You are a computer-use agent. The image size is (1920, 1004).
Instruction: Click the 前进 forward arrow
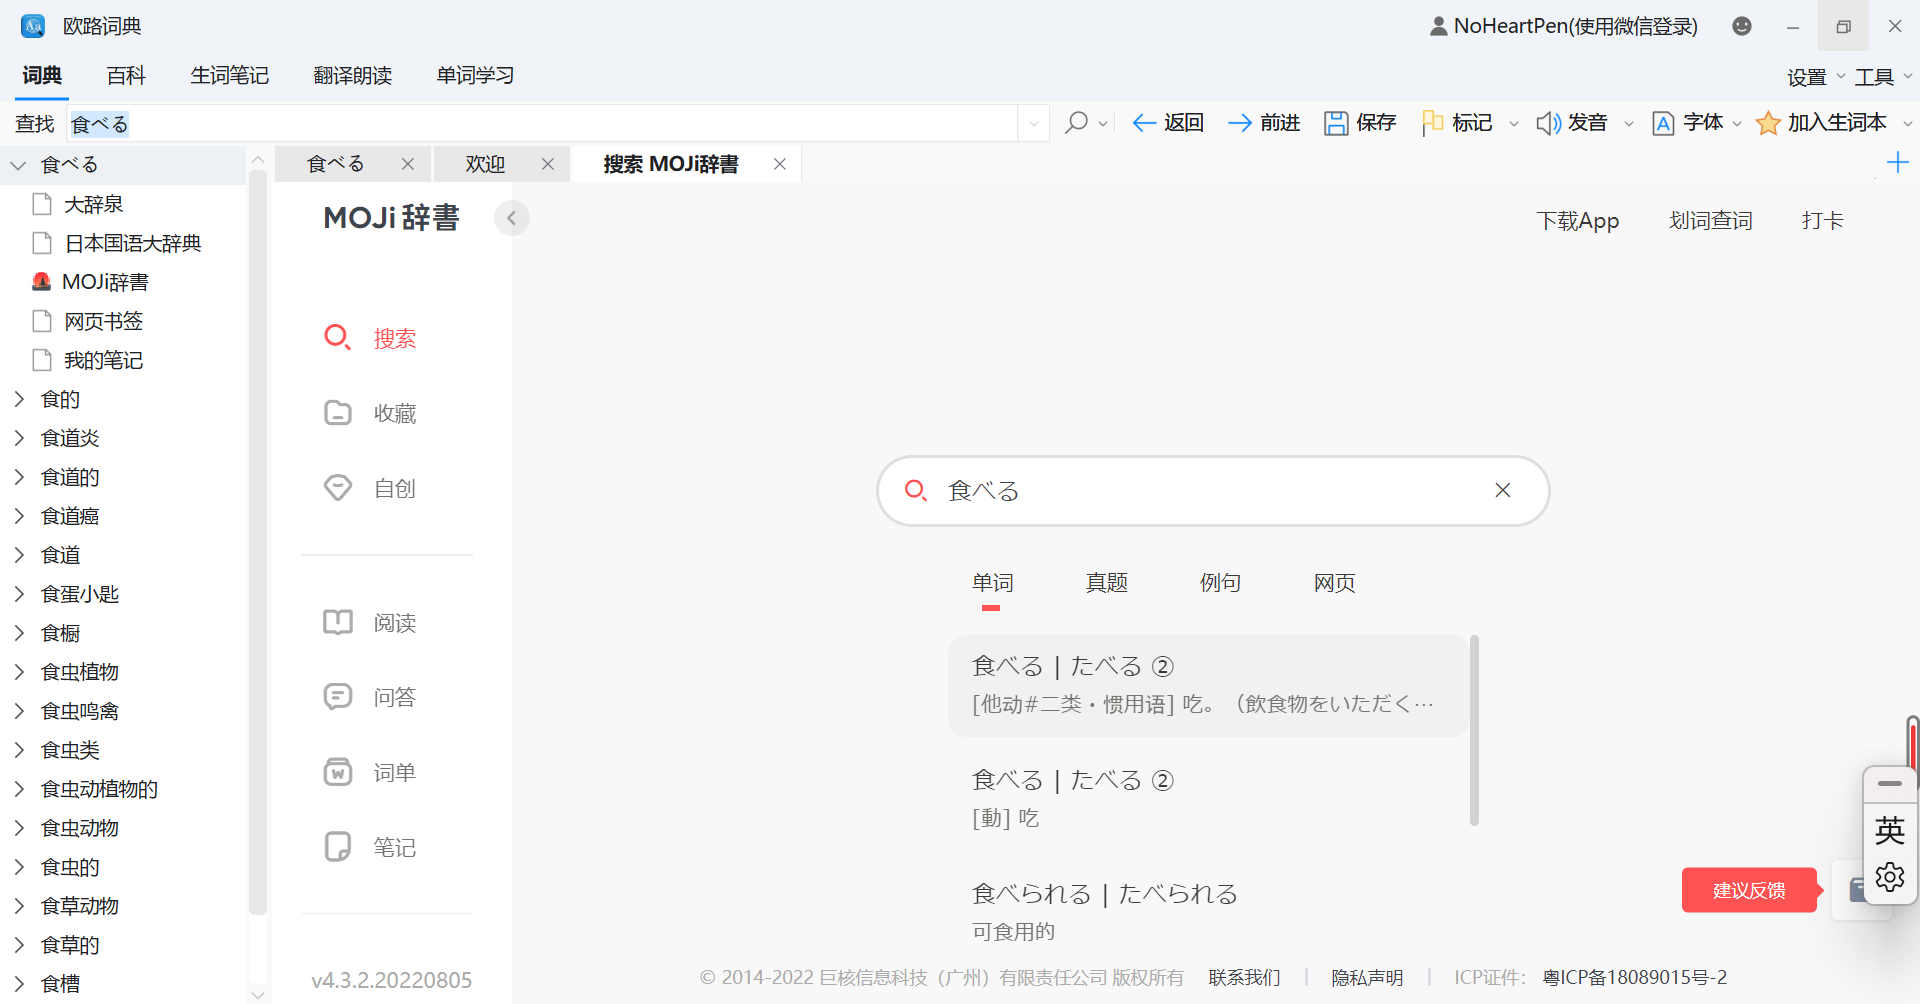tap(1240, 123)
